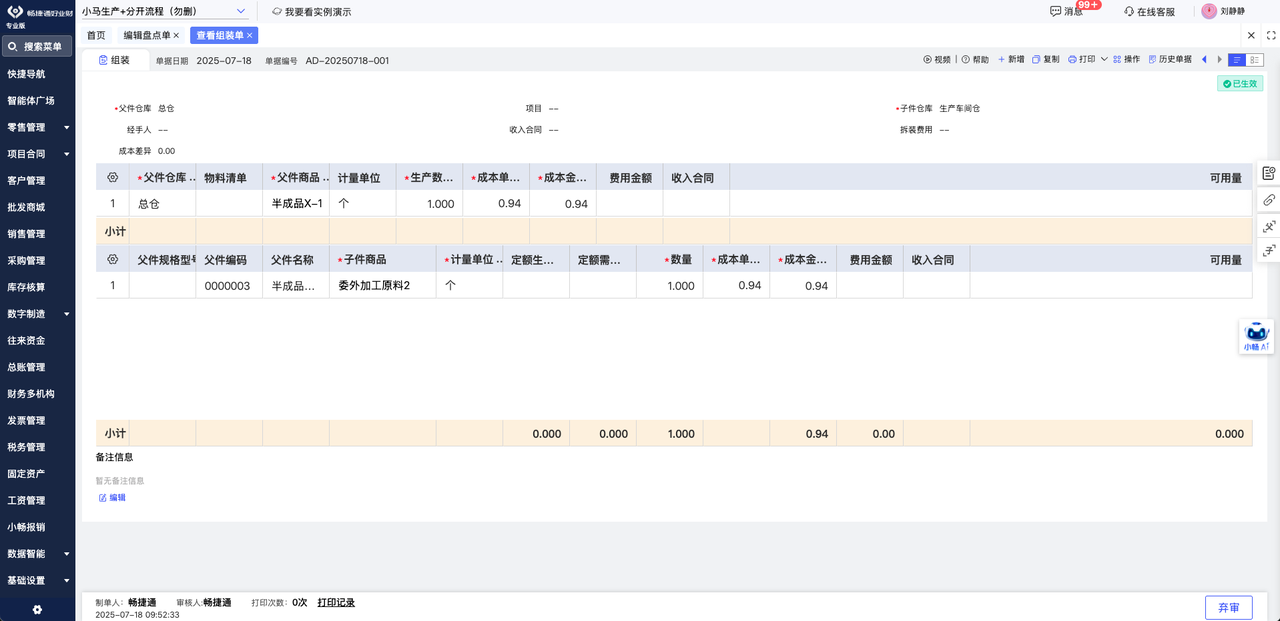Launch the 小畅AI assistant robot
Image resolution: width=1280 pixels, height=621 pixels.
[1256, 336]
